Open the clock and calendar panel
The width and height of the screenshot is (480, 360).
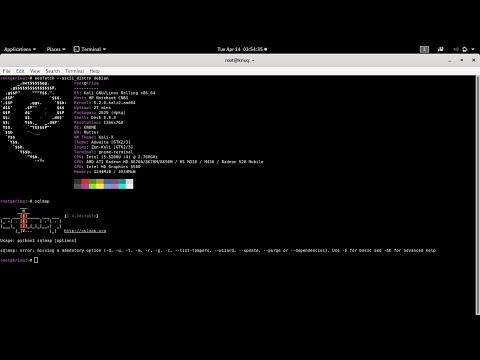(x=242, y=49)
